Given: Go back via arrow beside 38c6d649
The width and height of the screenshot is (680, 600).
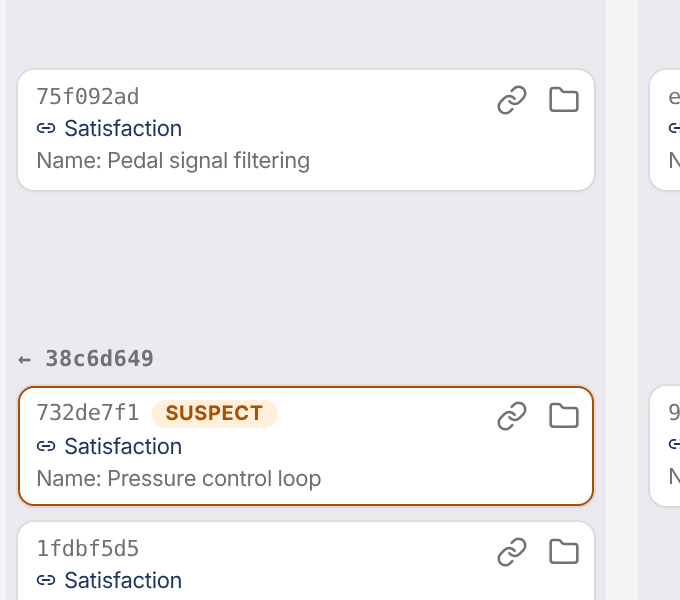Looking at the screenshot, I should click(x=25, y=359).
